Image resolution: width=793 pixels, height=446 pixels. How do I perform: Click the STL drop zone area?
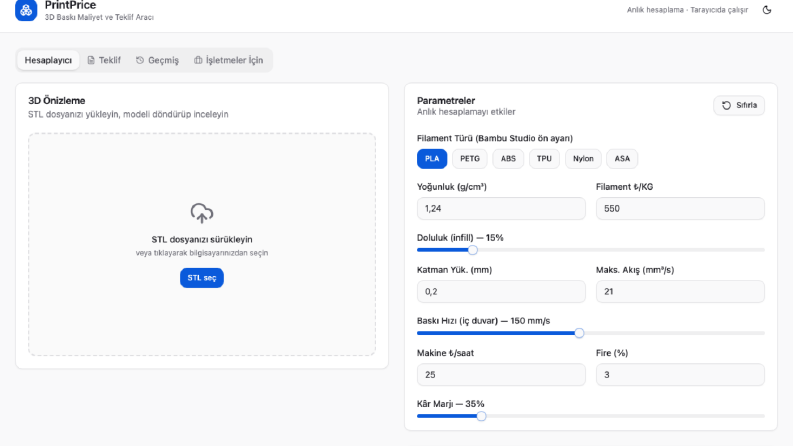(x=202, y=244)
